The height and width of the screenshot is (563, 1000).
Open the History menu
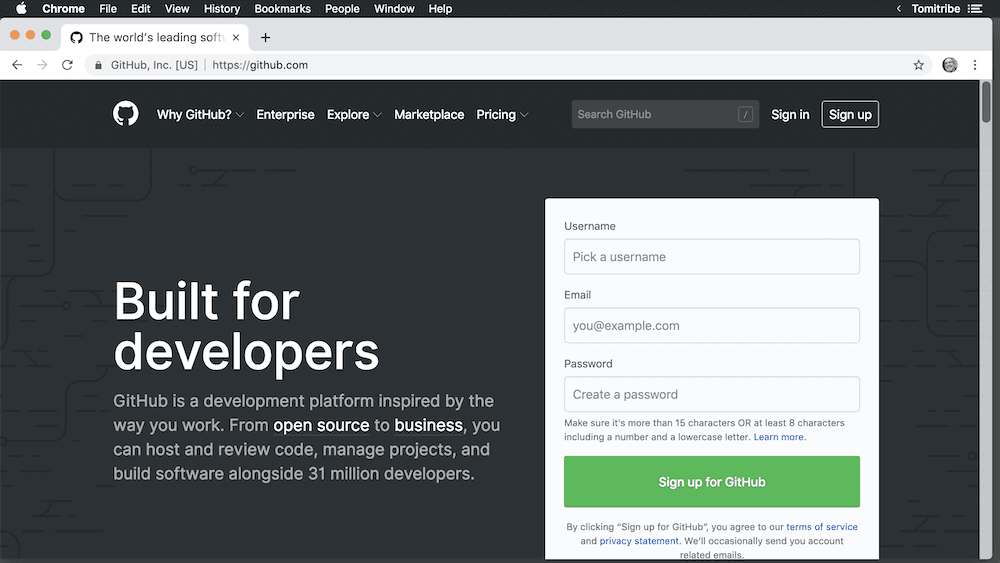[x=221, y=8]
